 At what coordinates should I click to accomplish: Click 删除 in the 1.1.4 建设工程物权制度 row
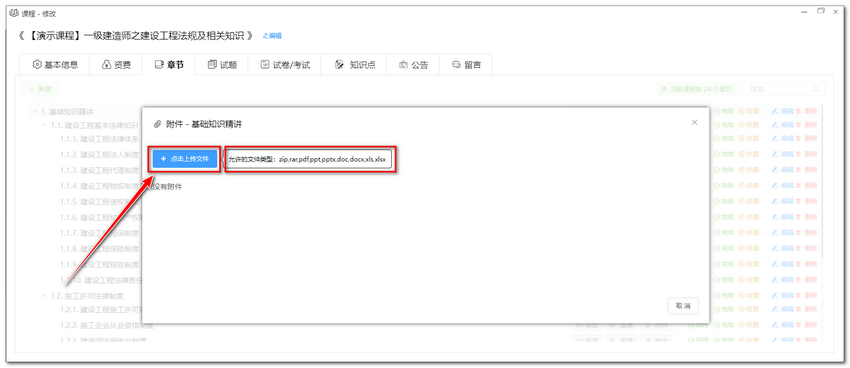(x=807, y=186)
